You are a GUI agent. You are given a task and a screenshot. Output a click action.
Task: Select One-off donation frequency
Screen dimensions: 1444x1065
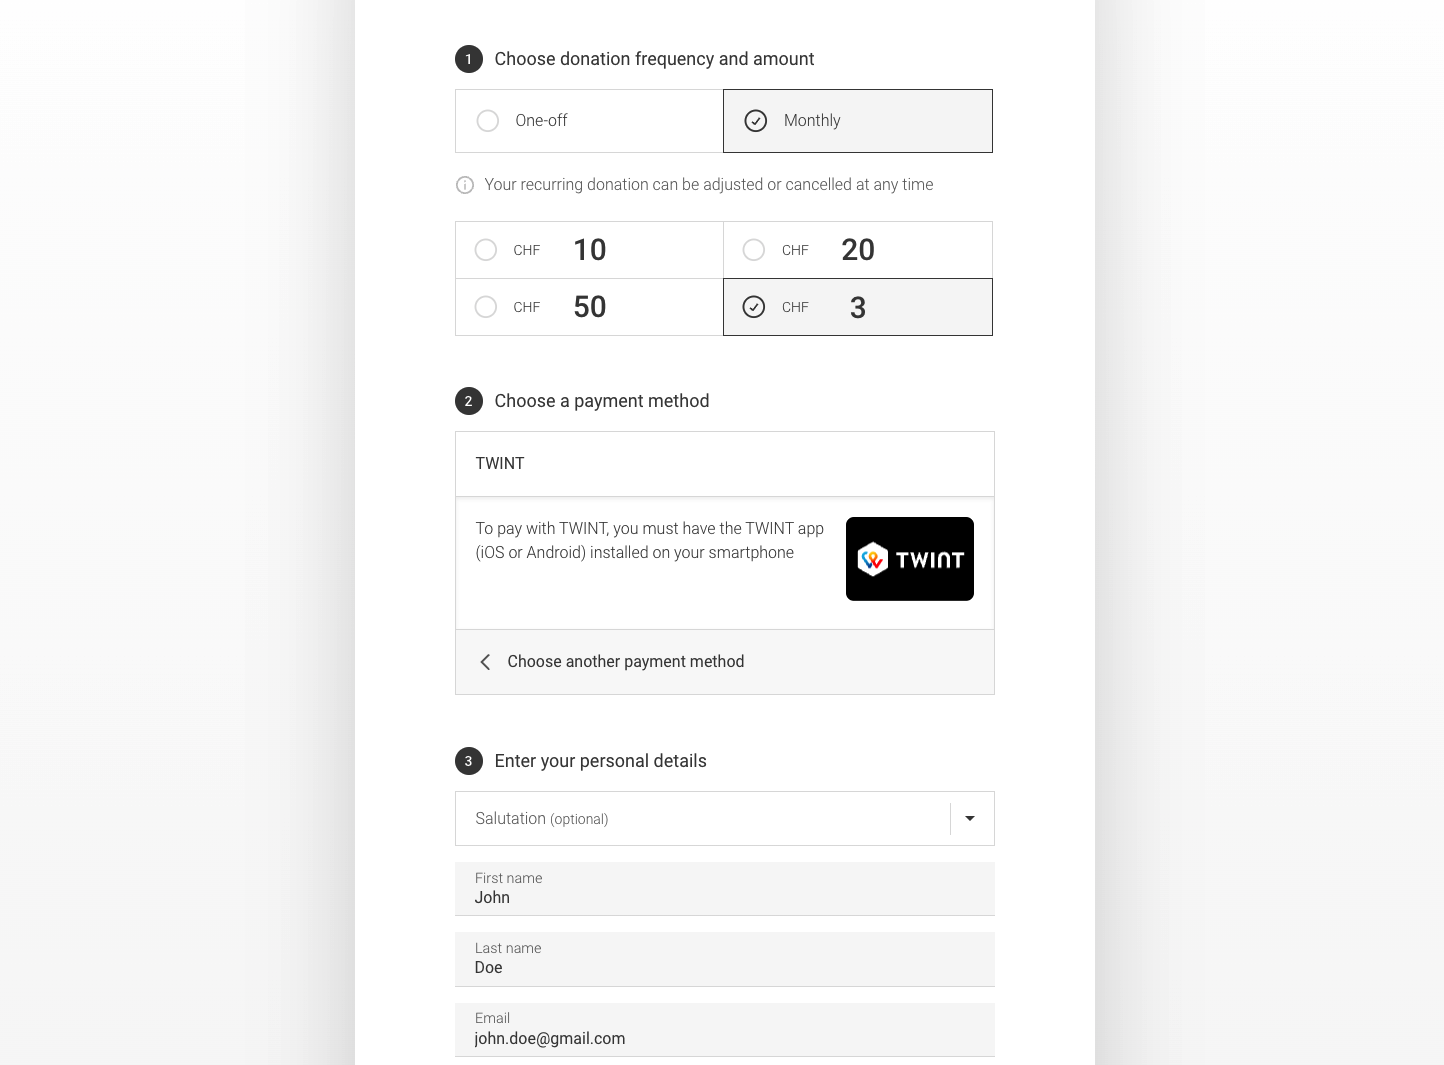589,121
